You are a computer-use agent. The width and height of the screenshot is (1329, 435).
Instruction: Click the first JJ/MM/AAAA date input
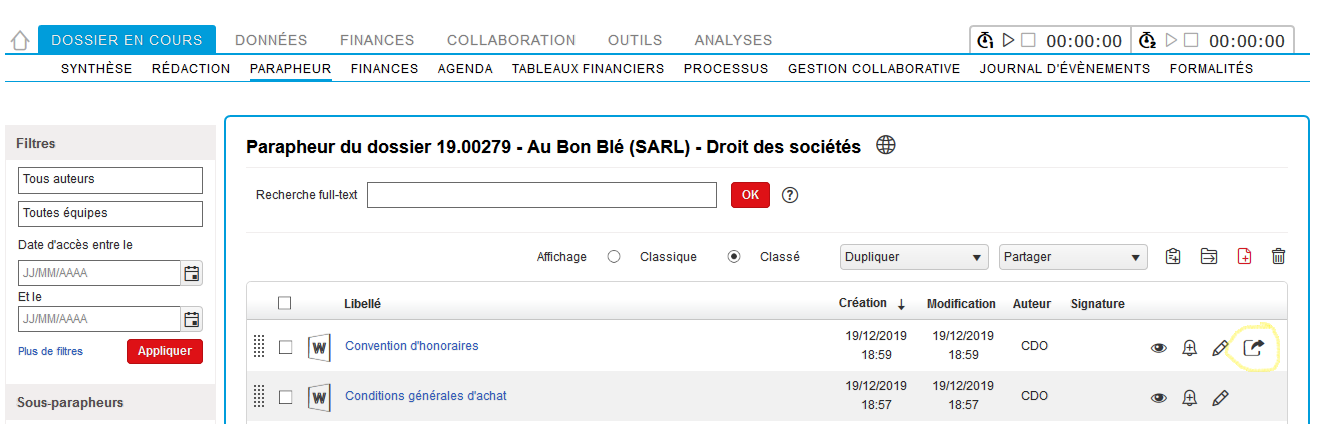(x=99, y=273)
